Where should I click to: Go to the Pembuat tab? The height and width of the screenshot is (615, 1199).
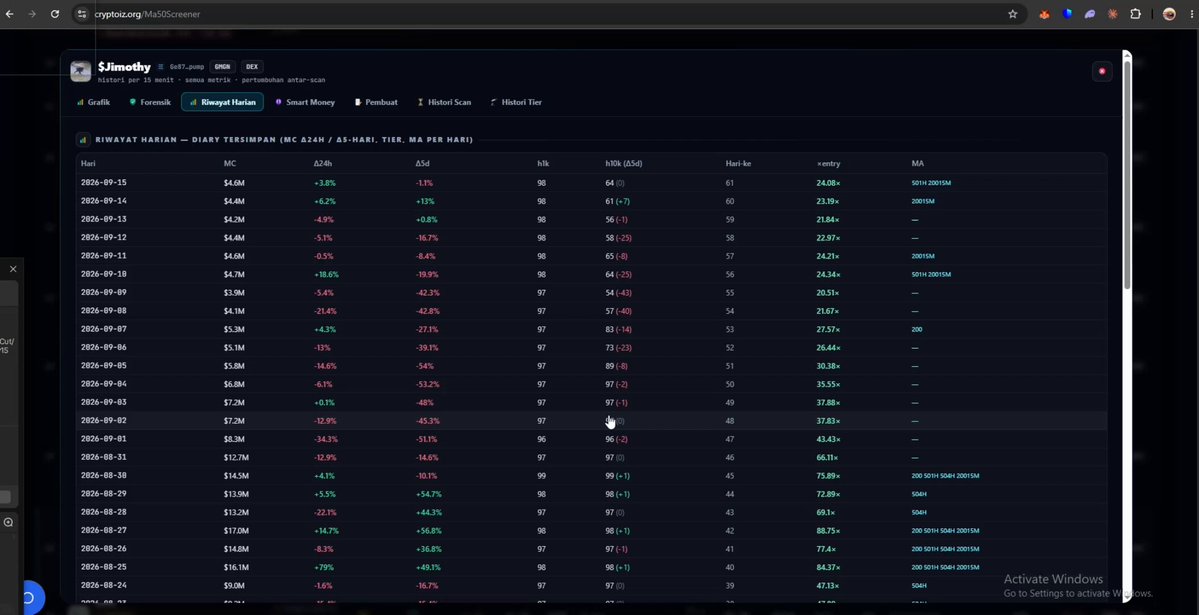coord(376,102)
